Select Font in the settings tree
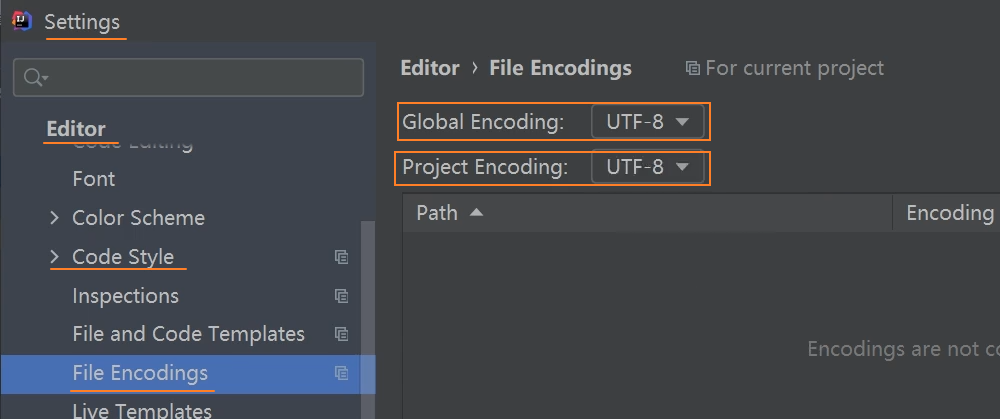This screenshot has width=1000, height=419. [x=94, y=179]
